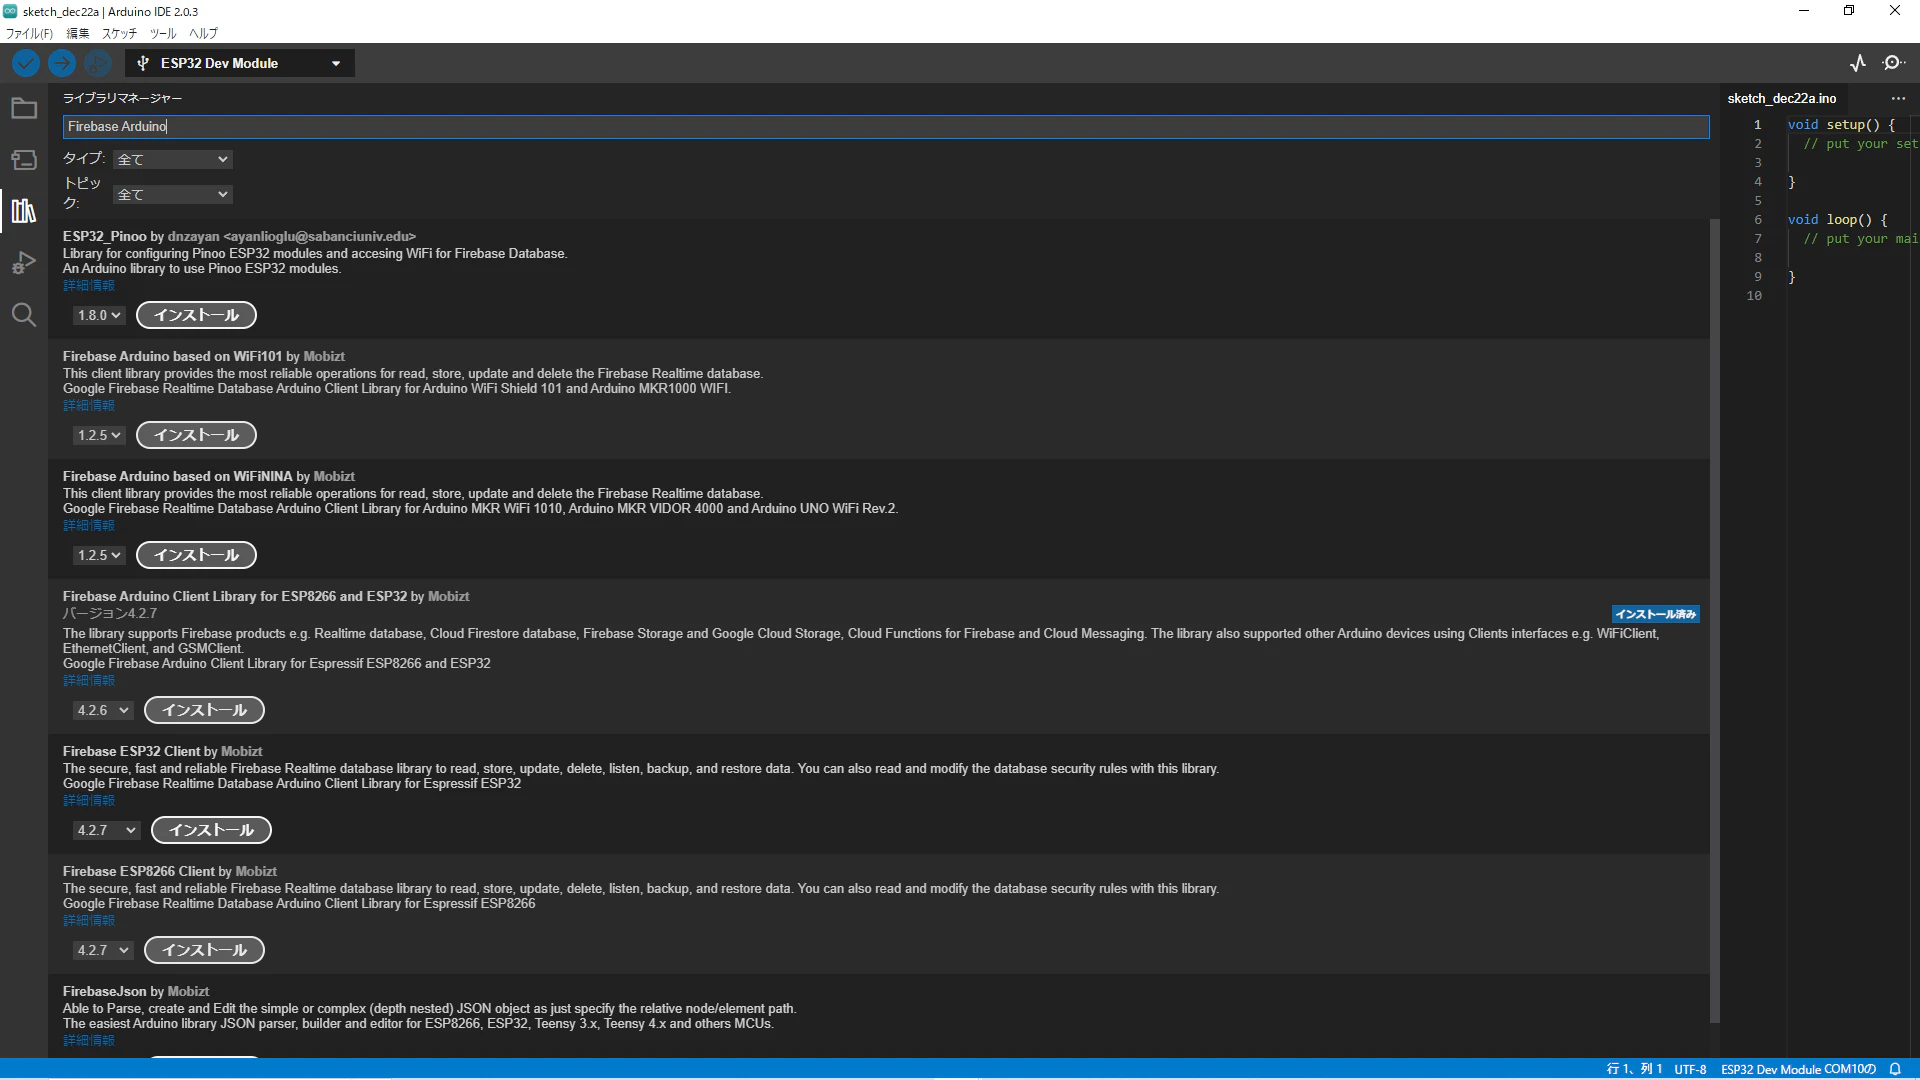
Task: Toggle the Library Manager sidebar icon
Action: [x=24, y=211]
